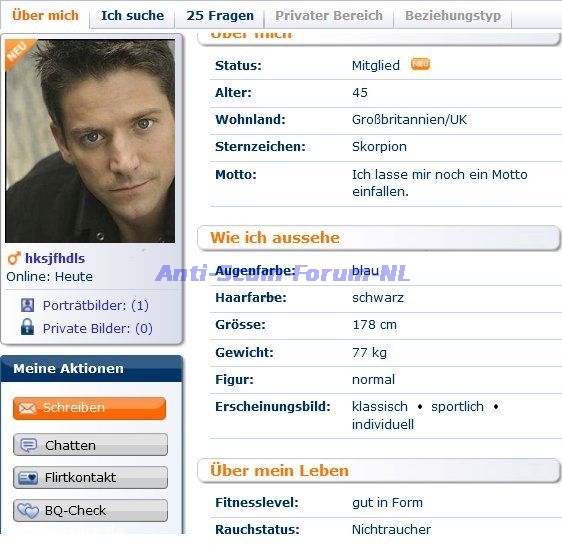
Task: Open the profile photo thumbnail
Action: point(90,141)
